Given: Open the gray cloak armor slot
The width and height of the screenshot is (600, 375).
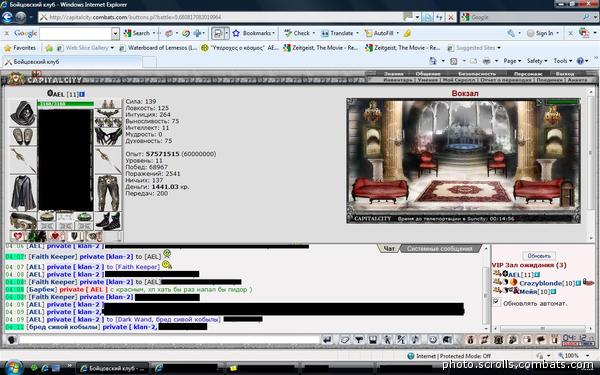Looking at the screenshot, I should [23, 193].
